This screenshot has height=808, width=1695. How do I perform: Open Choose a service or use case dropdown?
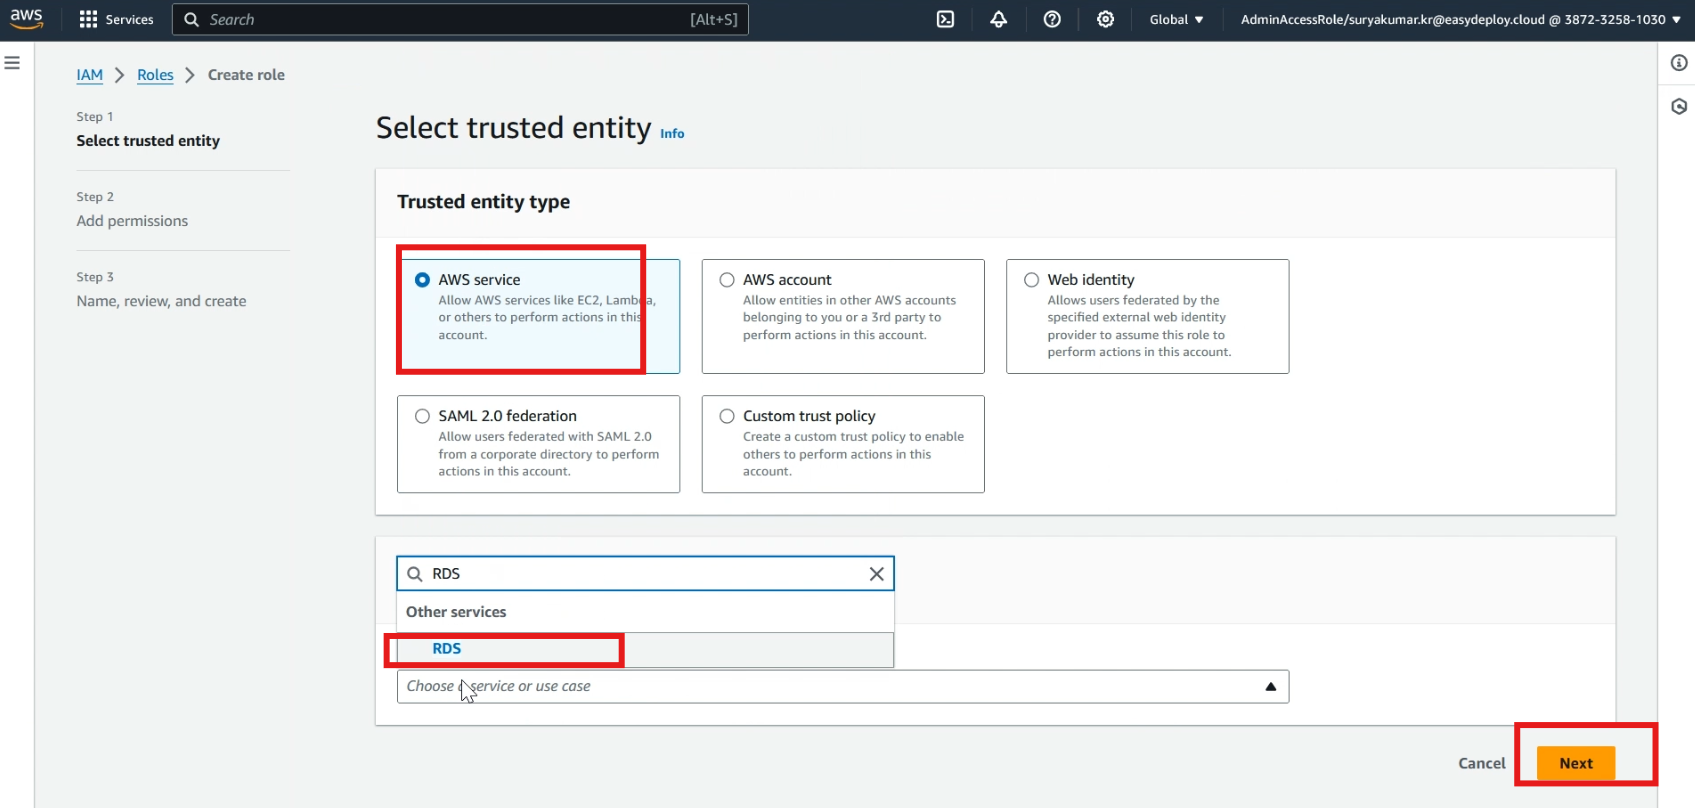(843, 687)
